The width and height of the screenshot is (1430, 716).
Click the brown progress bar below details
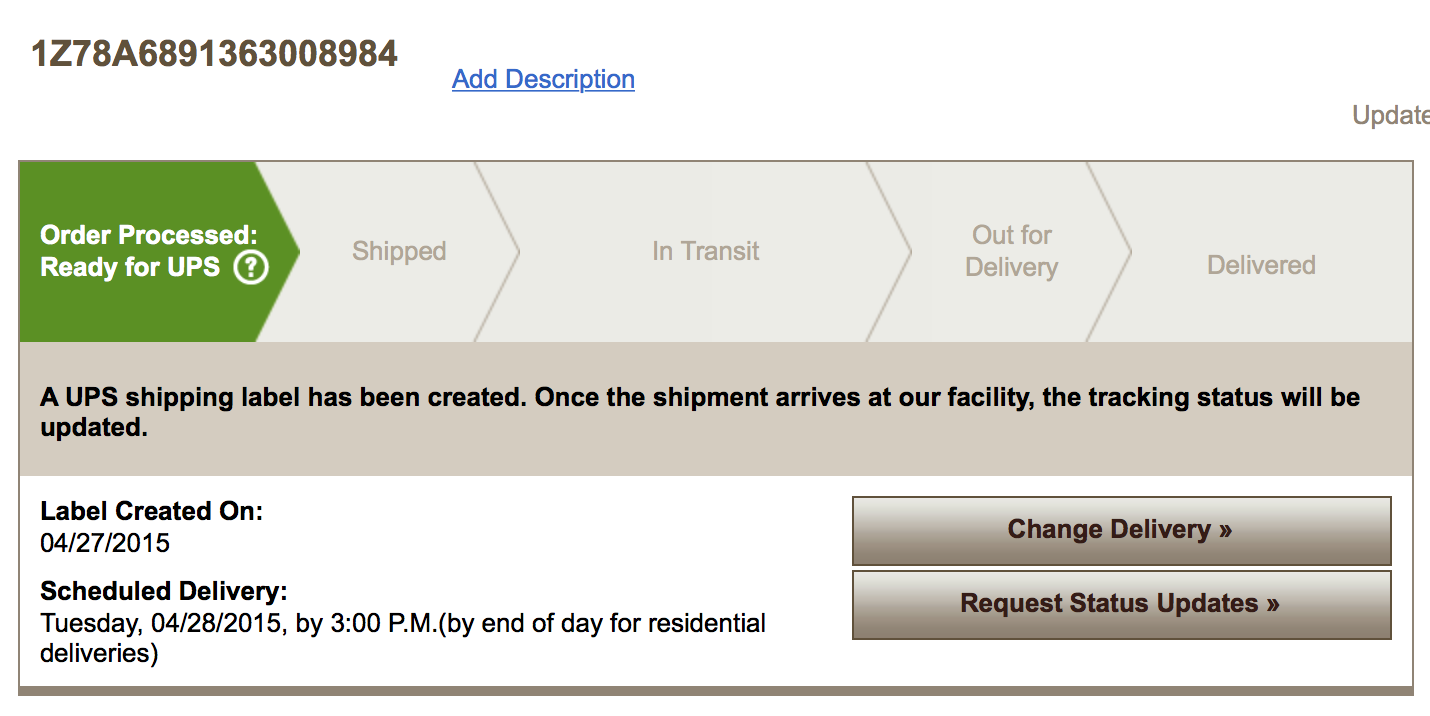click(715, 689)
